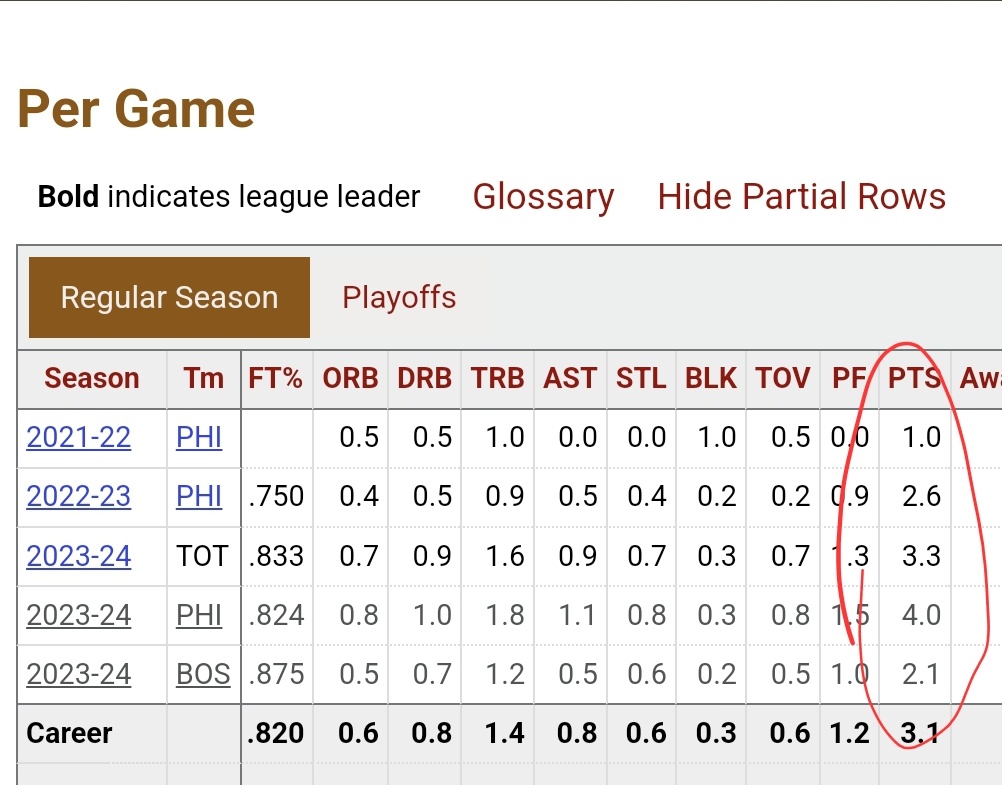Sort by the Season column header
The image size is (1002, 785).
coord(92,379)
